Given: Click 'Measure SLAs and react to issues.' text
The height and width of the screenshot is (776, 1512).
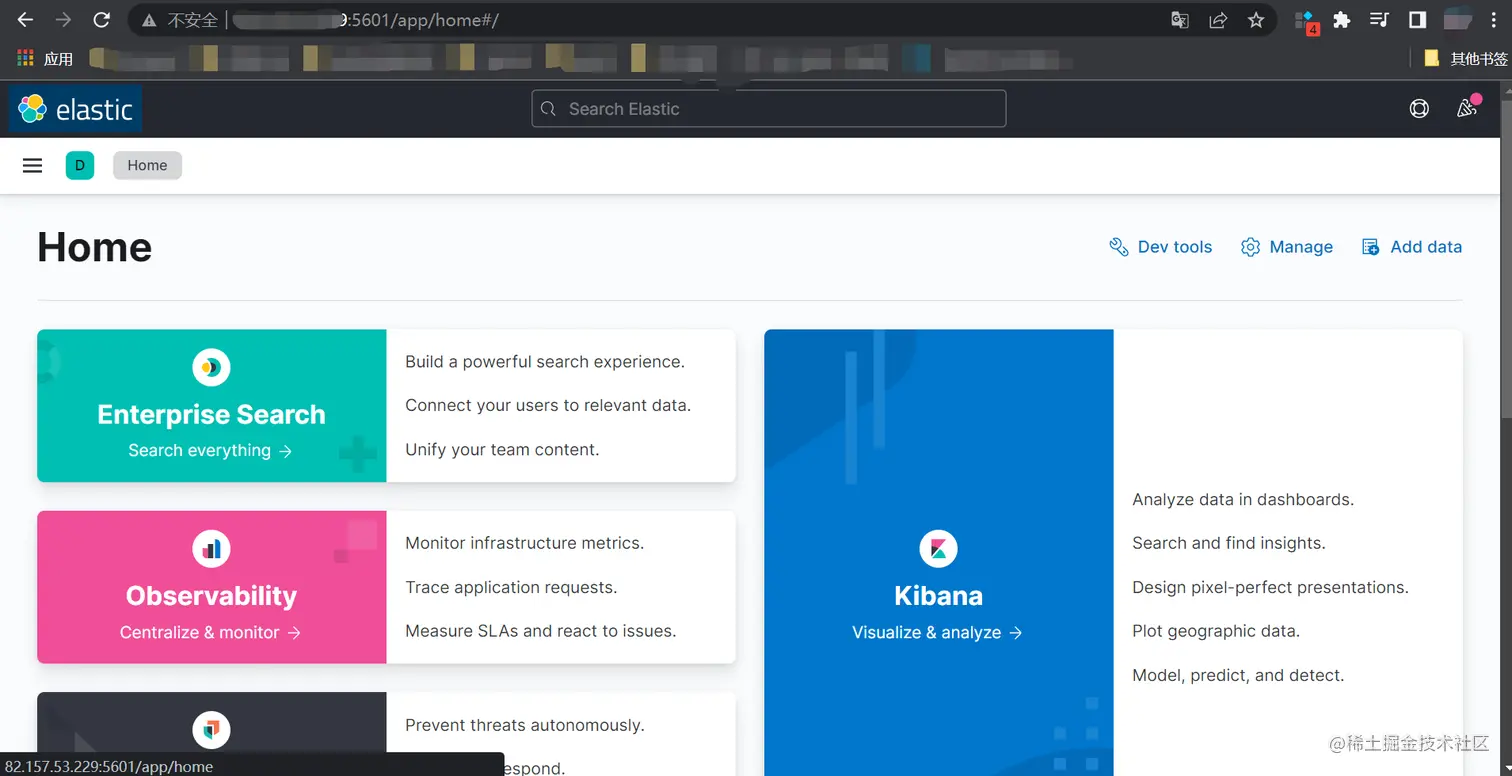Looking at the screenshot, I should click(x=541, y=631).
